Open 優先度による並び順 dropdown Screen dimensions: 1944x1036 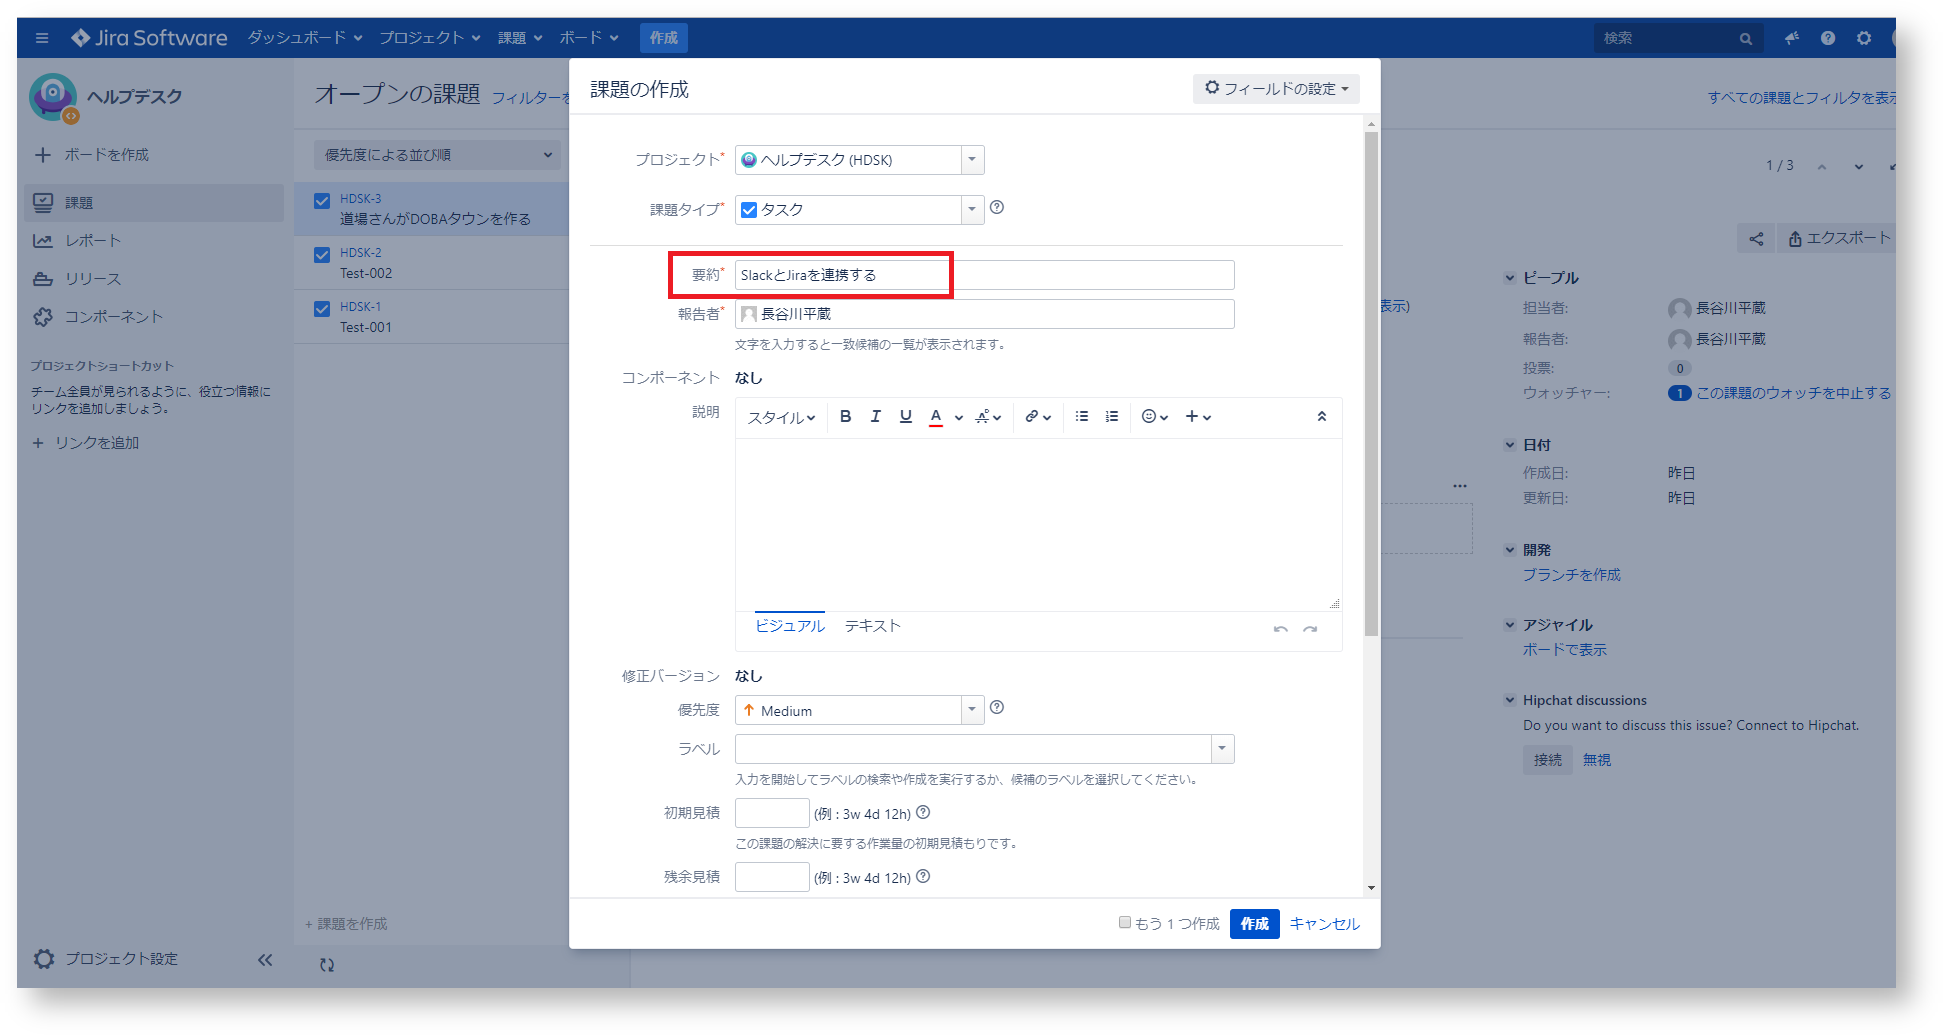tap(437, 155)
